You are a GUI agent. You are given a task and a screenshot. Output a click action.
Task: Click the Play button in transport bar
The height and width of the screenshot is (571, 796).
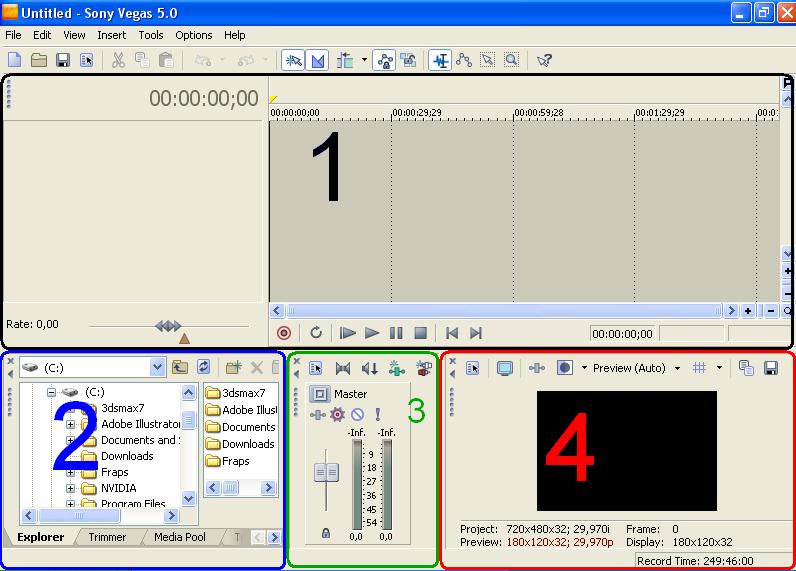[372, 333]
